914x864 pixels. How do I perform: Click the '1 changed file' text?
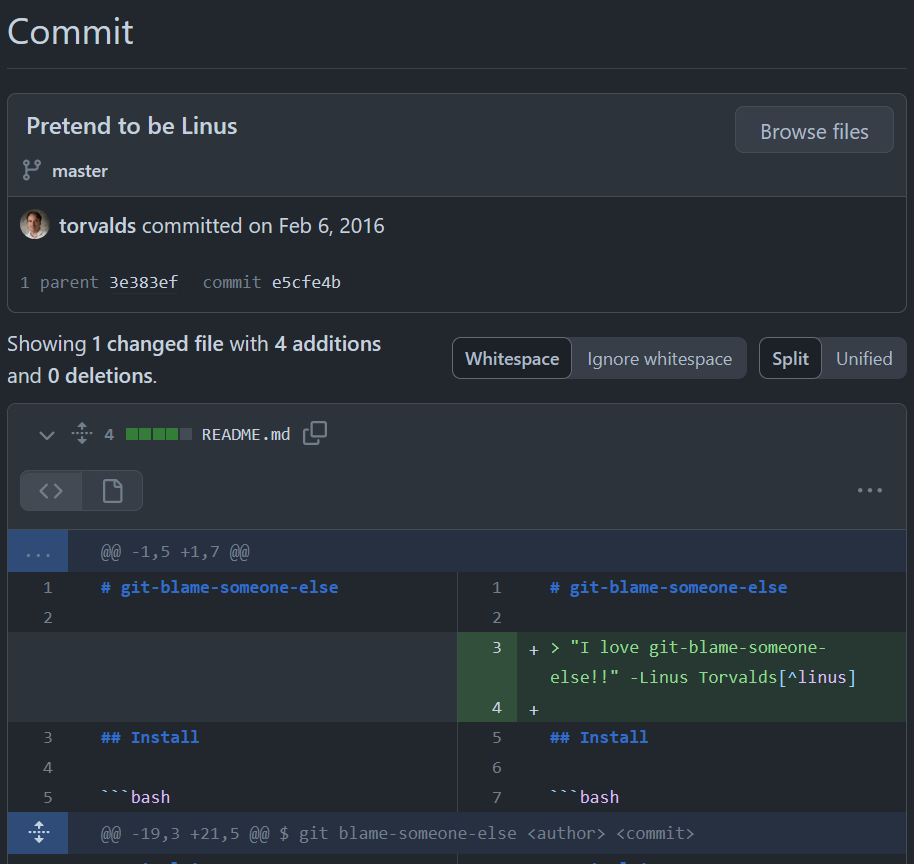(157, 344)
